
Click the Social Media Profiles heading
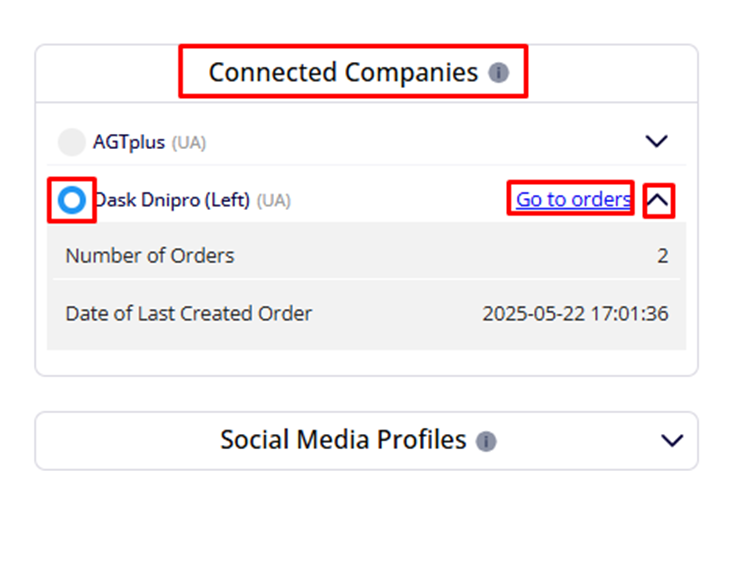[x=343, y=440]
